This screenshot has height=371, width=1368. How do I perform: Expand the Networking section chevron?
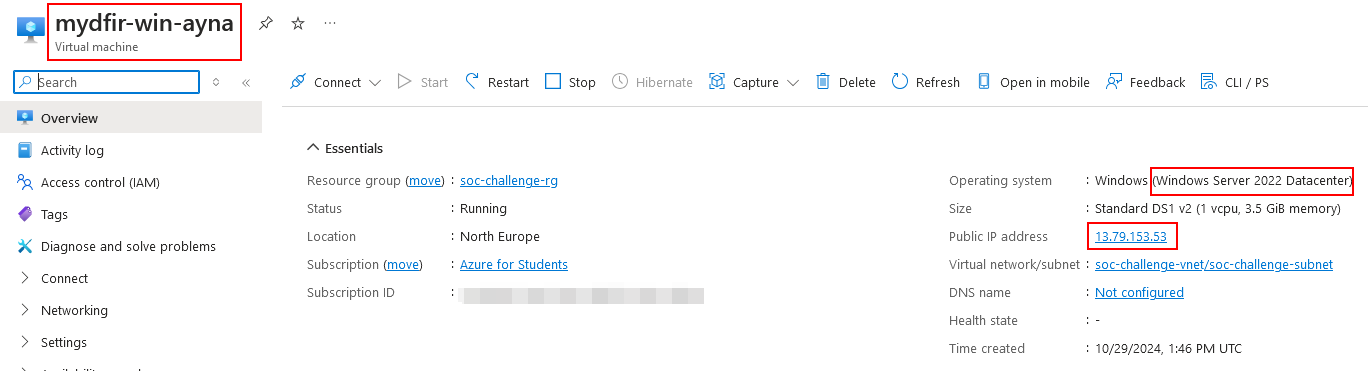pos(25,310)
